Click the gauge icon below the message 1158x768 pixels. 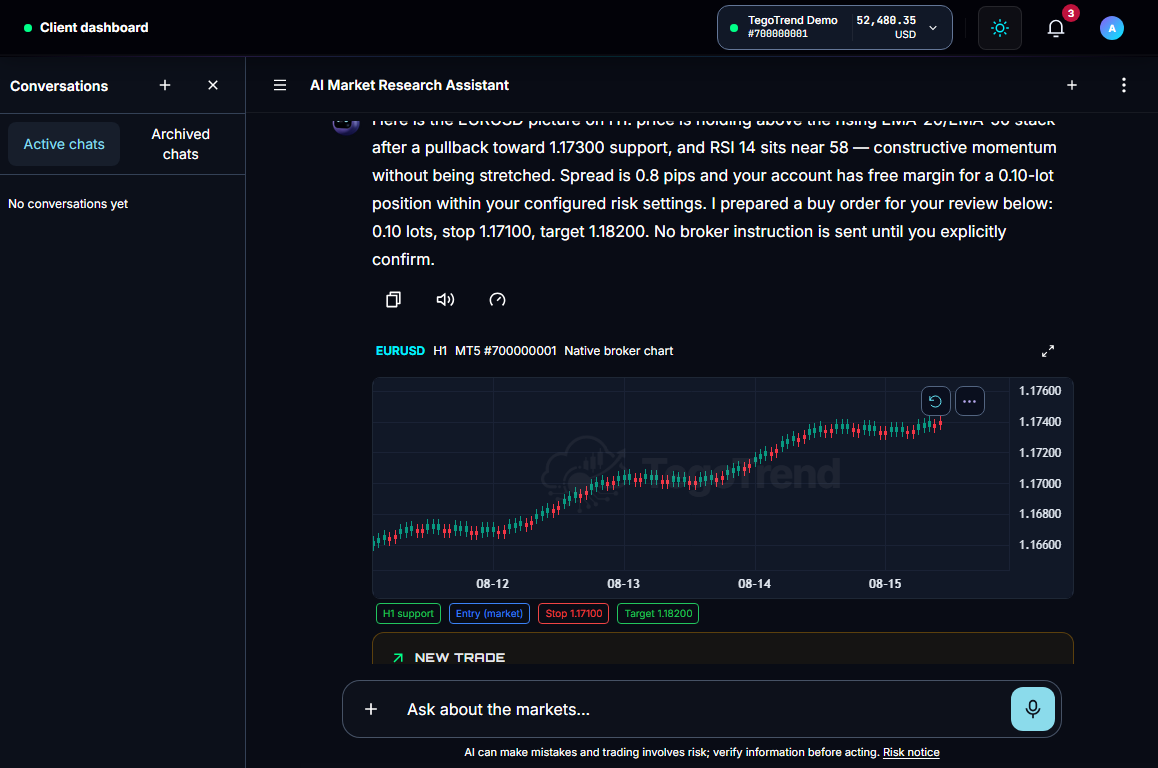click(x=497, y=299)
